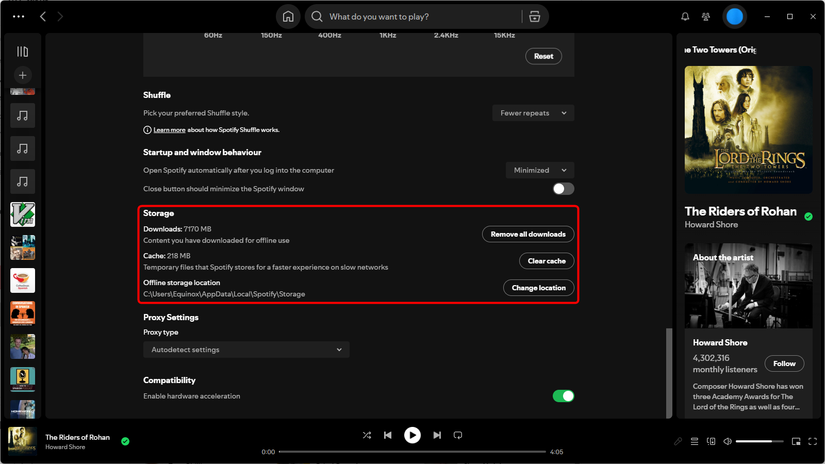Open the Queue icon
This screenshot has width=825, height=464.
tap(695, 441)
